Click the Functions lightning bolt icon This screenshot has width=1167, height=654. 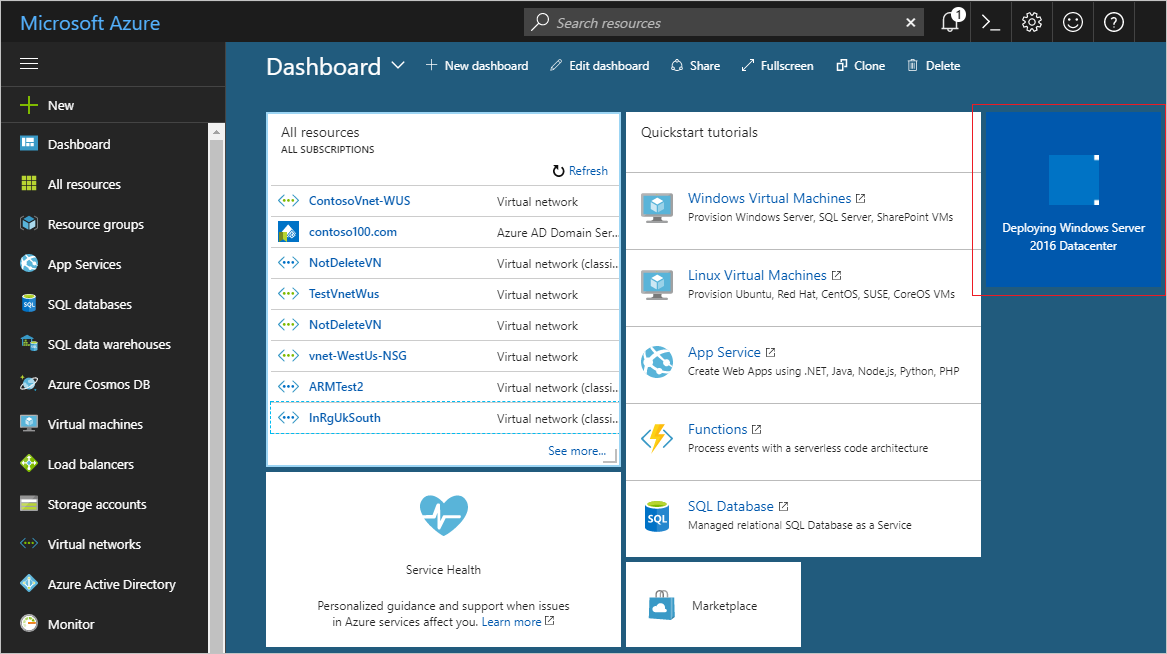656,438
